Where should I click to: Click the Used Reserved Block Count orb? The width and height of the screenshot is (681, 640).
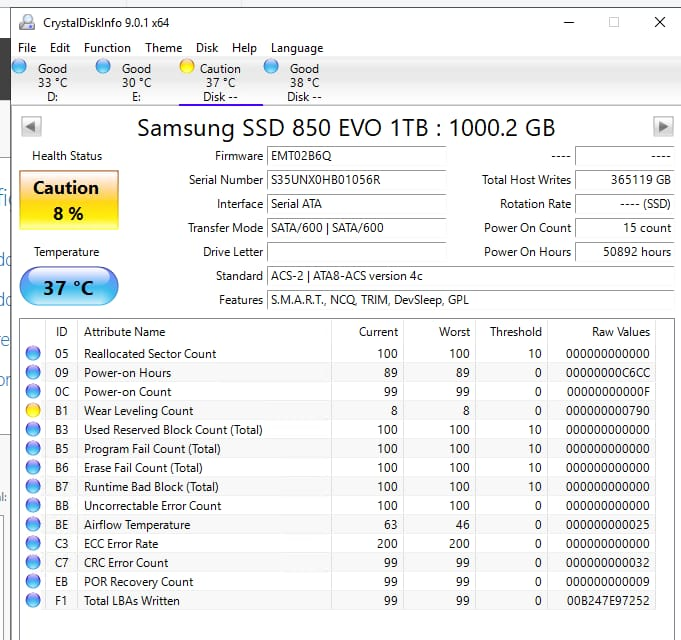tap(33, 429)
